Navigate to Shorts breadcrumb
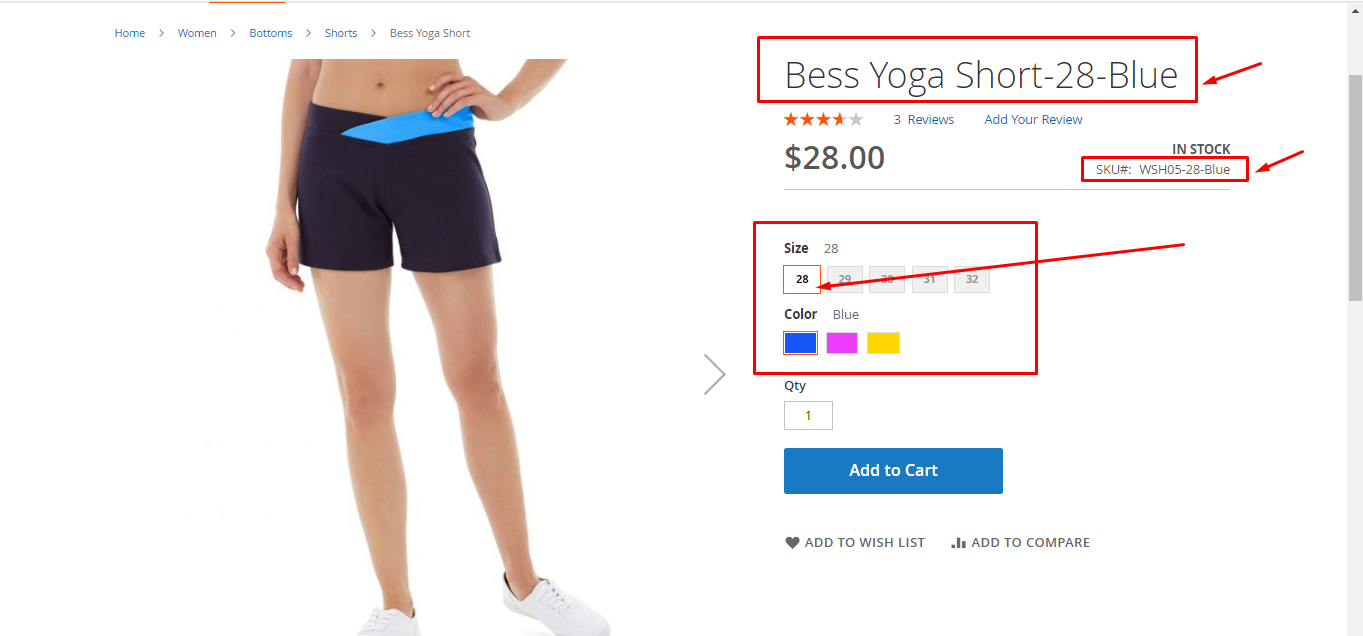 click(x=341, y=33)
